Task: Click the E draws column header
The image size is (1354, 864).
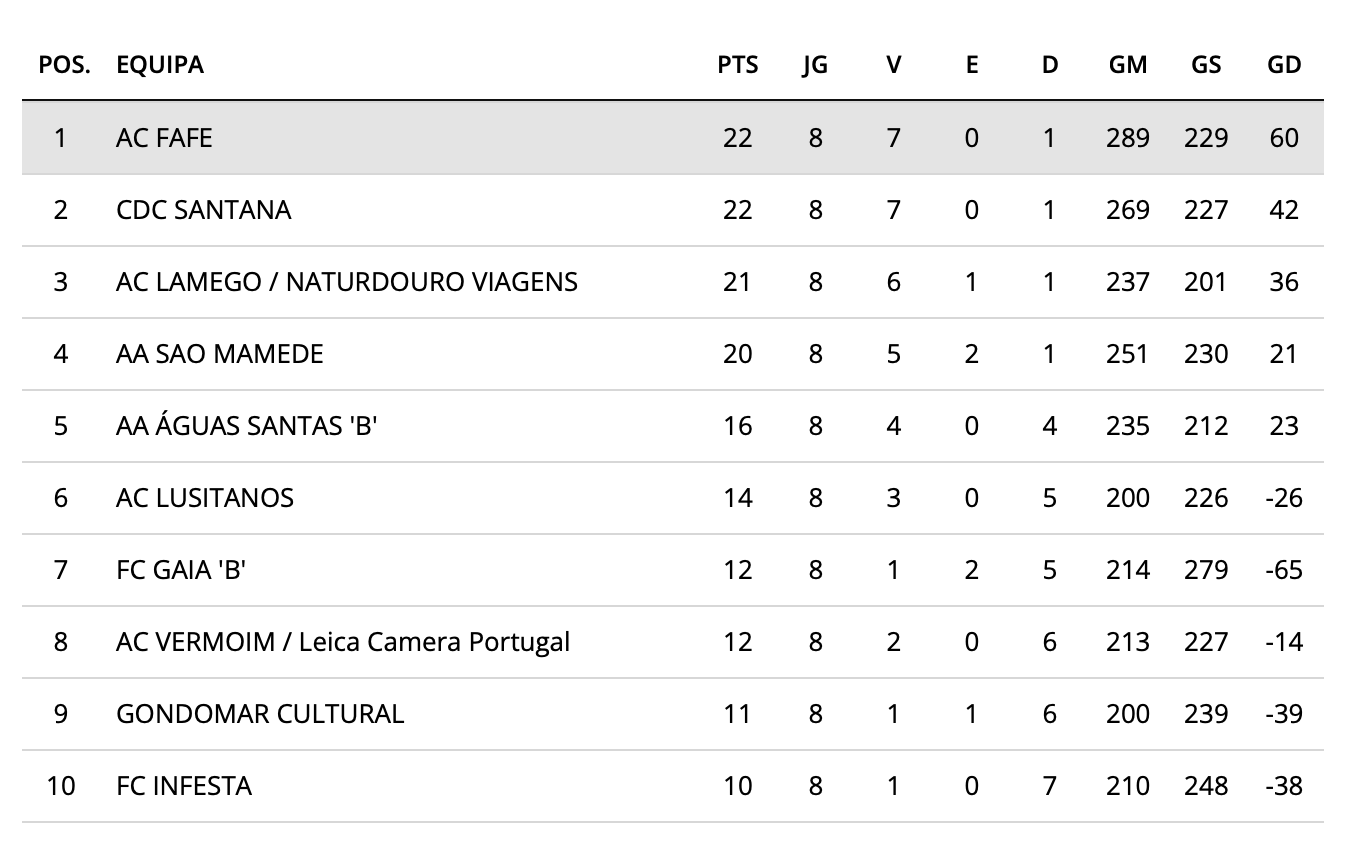Action: (971, 65)
